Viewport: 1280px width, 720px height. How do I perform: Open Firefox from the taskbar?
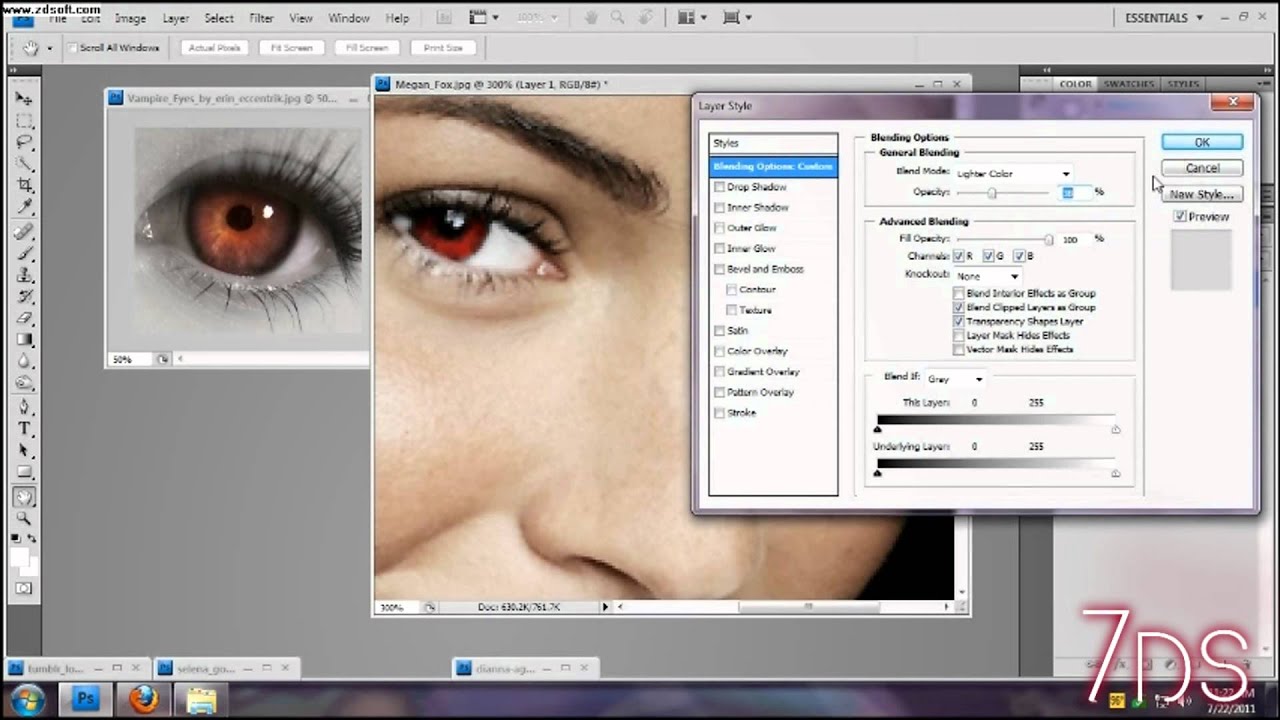(143, 699)
